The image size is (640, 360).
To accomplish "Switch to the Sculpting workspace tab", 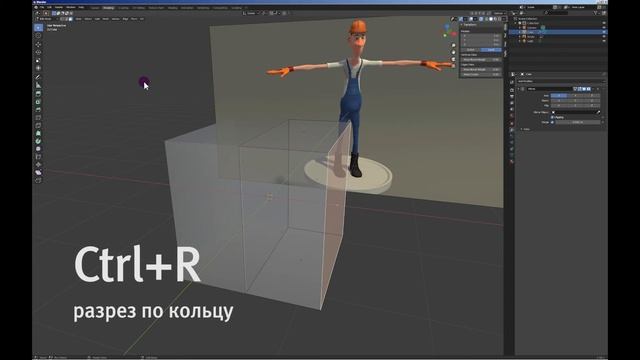I will (x=123, y=7).
